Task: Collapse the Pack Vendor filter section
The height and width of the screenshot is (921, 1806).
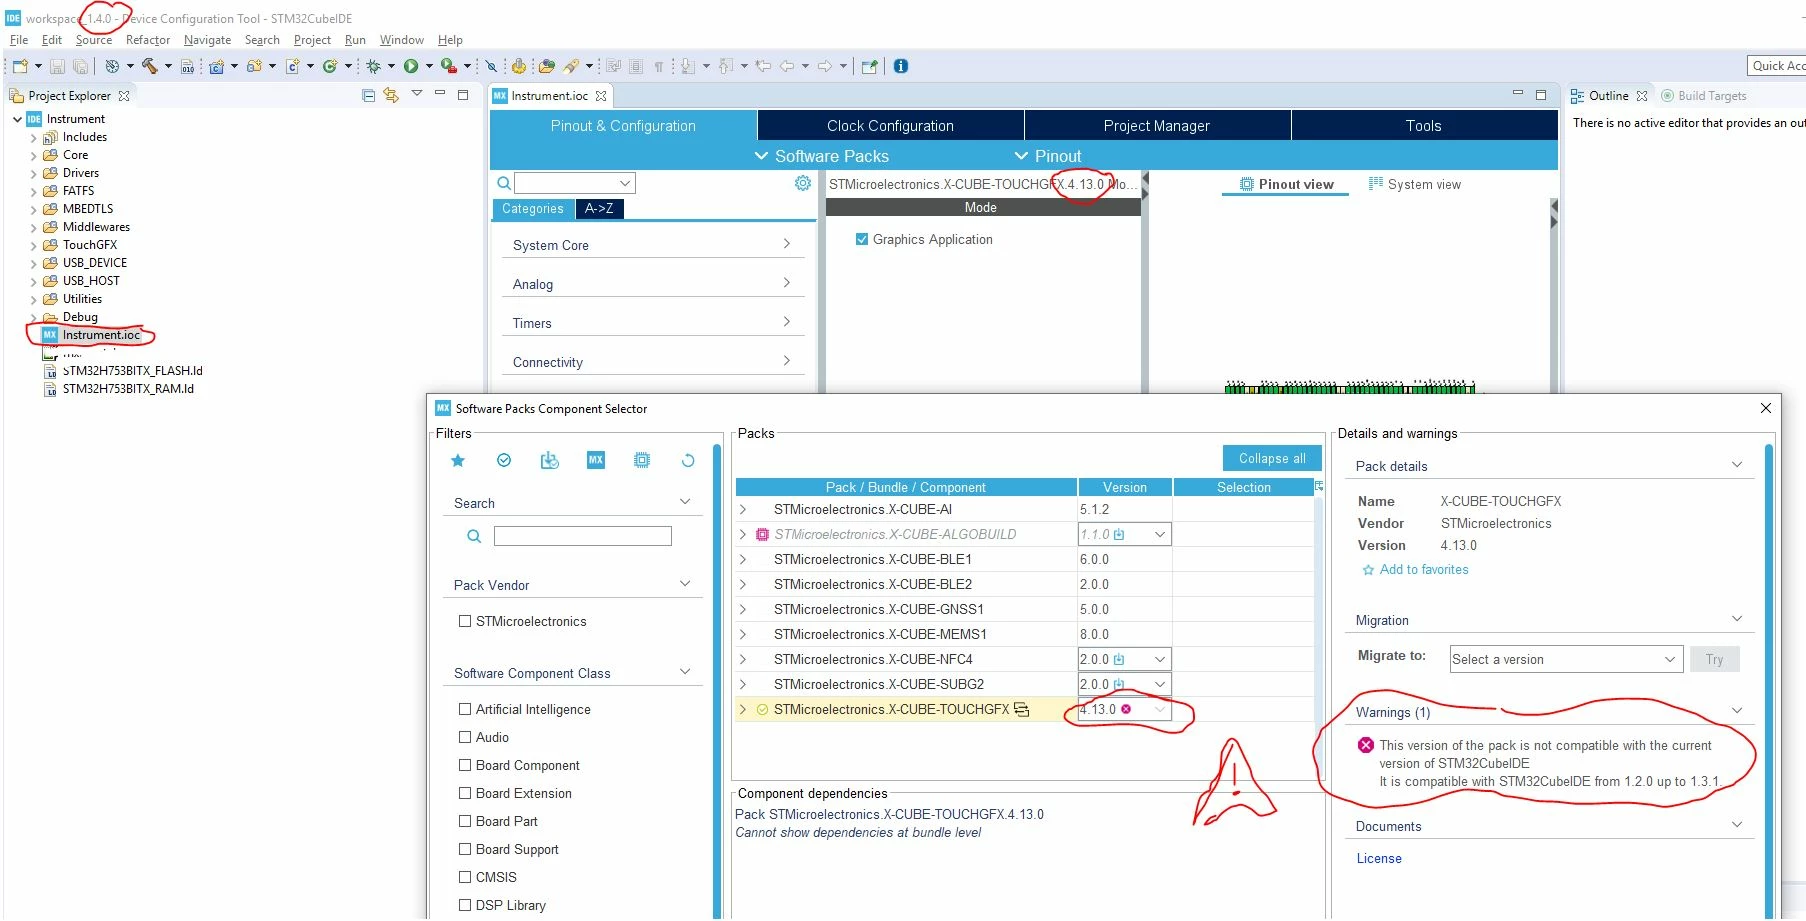Action: [x=685, y=584]
